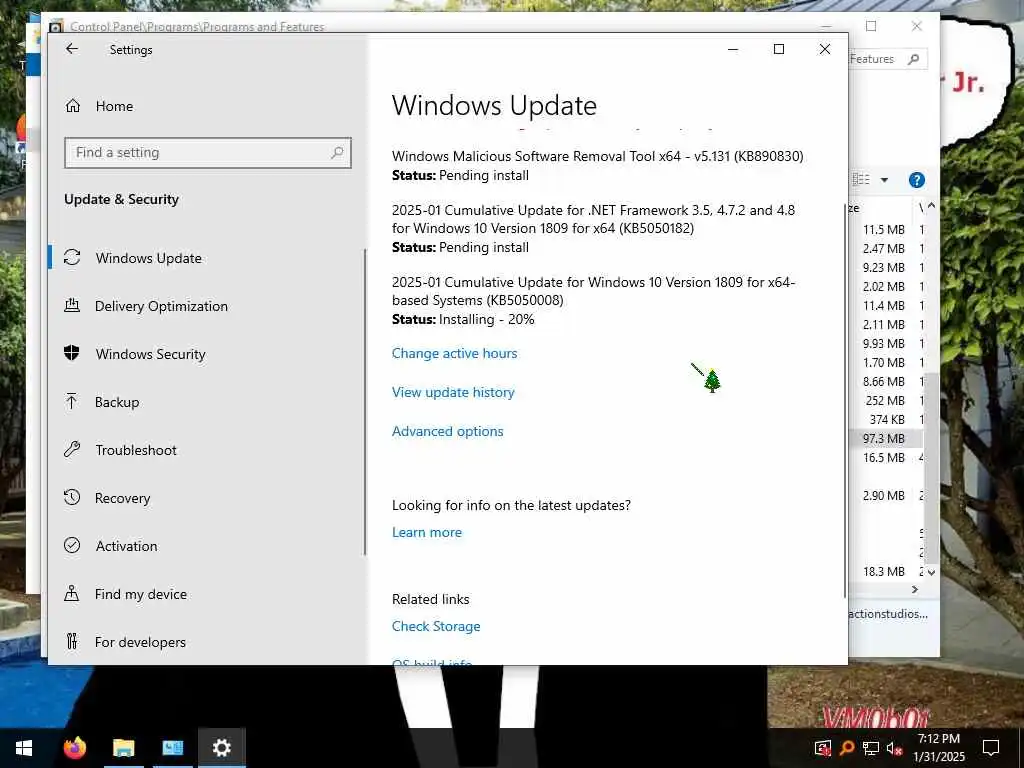The height and width of the screenshot is (768, 1024).
Task: Click the view layout icon in Programs and Features
Action: (x=861, y=180)
